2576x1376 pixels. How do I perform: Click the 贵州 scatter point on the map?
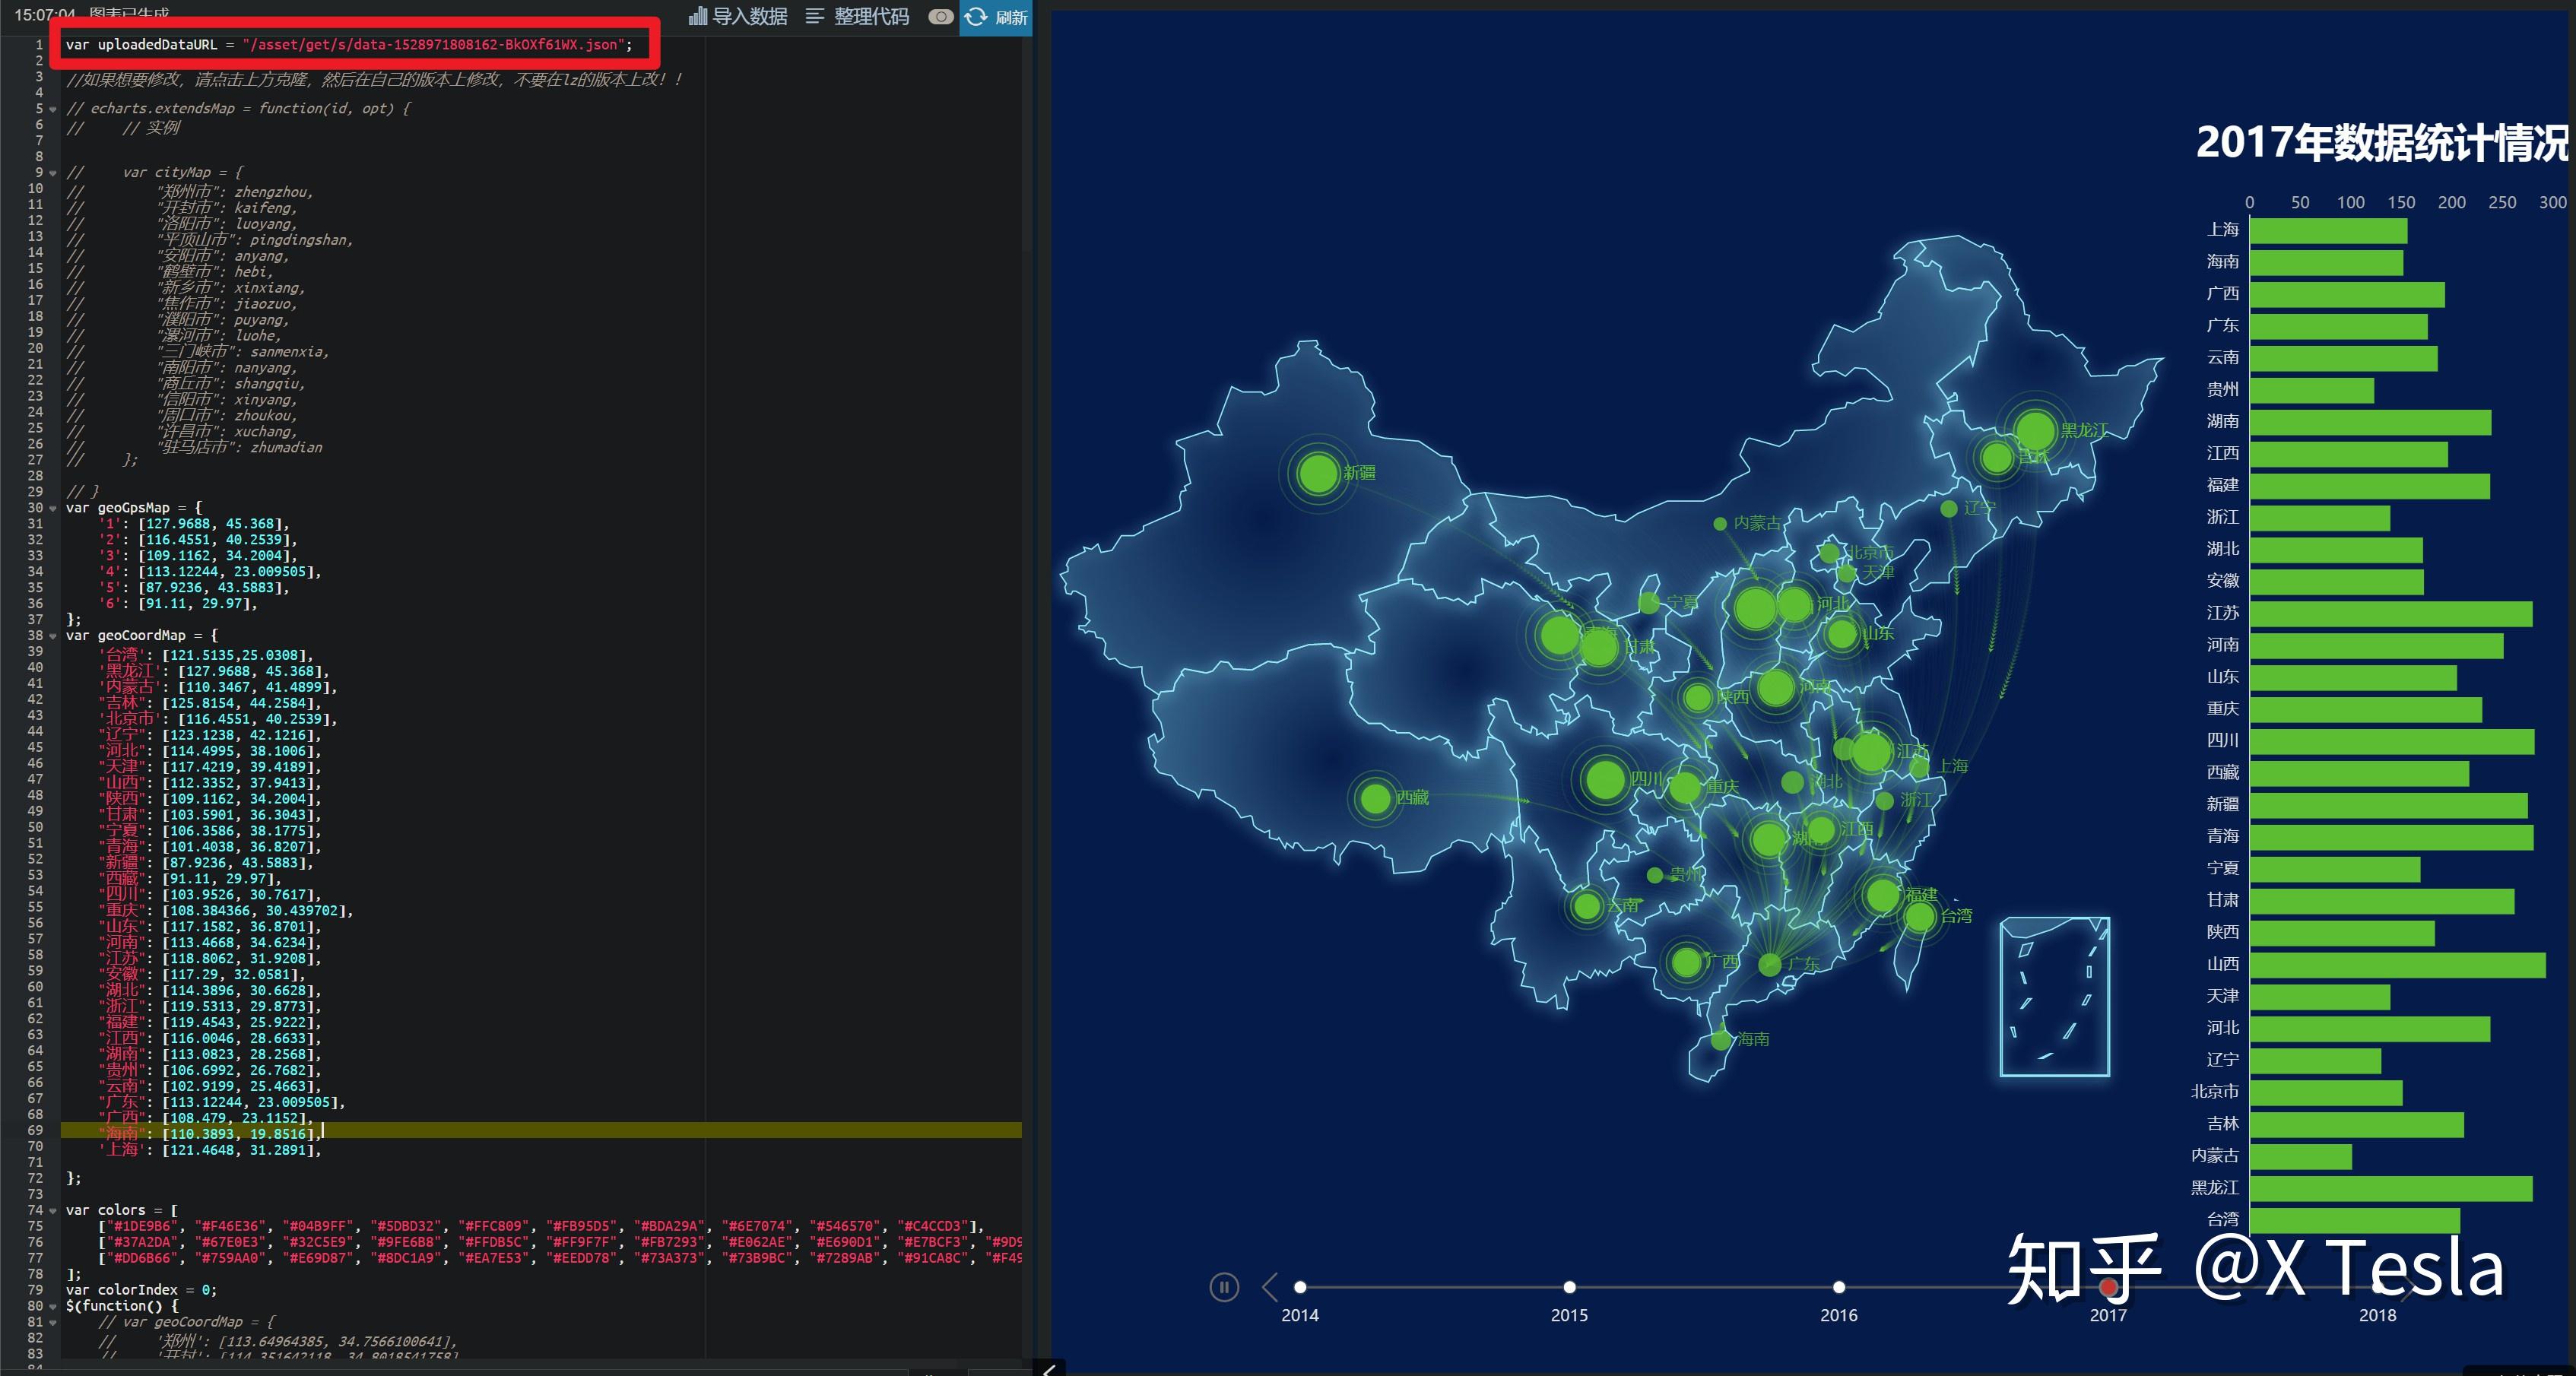pyautogui.click(x=1655, y=875)
